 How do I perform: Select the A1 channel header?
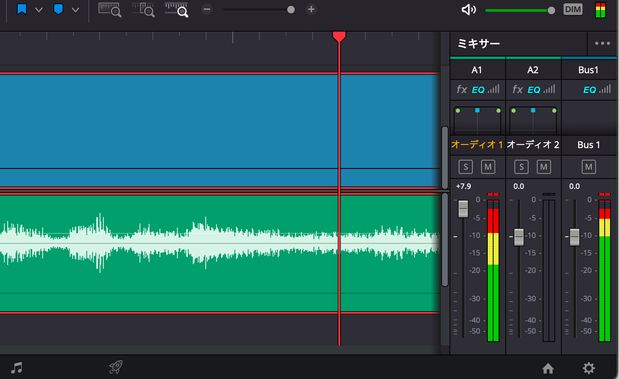(x=477, y=70)
